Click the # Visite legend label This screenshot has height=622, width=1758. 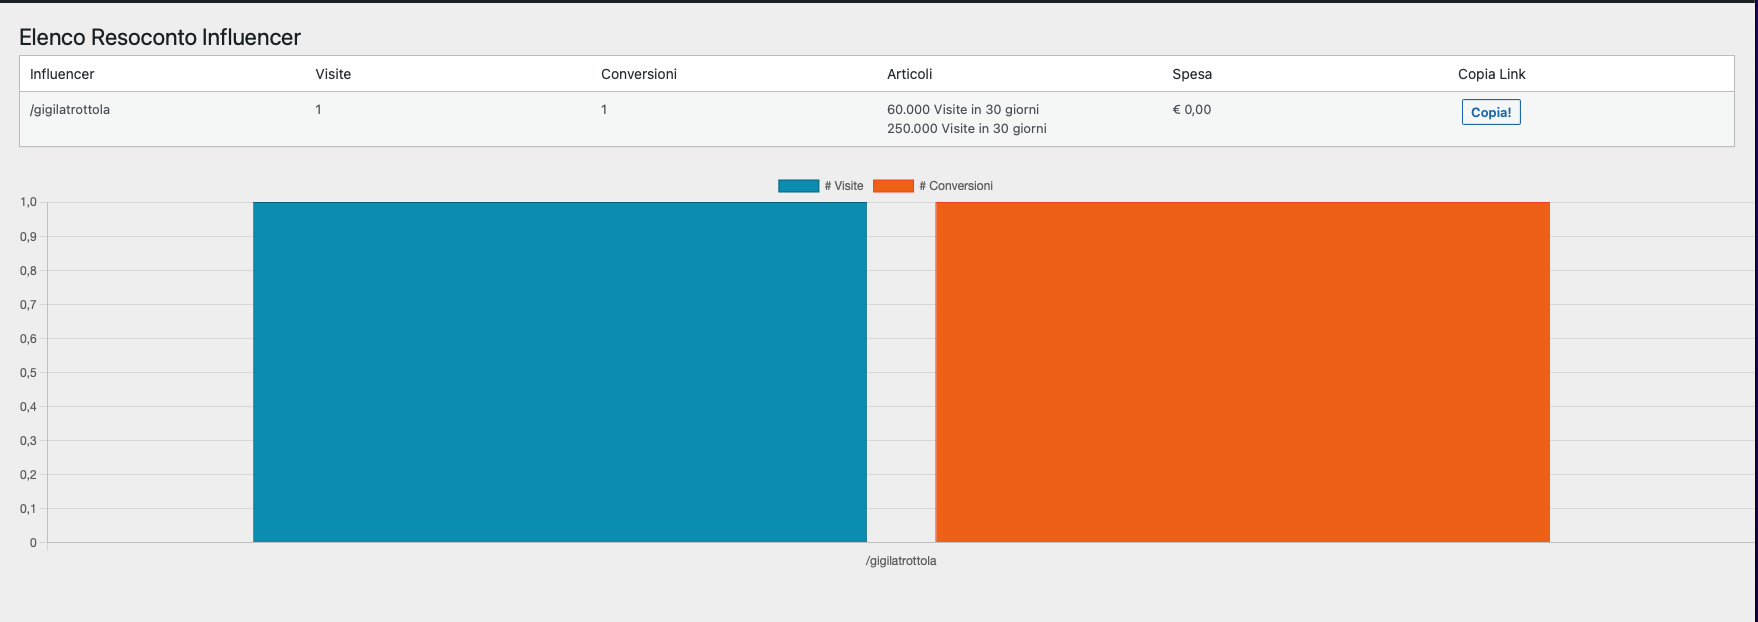[x=844, y=186]
